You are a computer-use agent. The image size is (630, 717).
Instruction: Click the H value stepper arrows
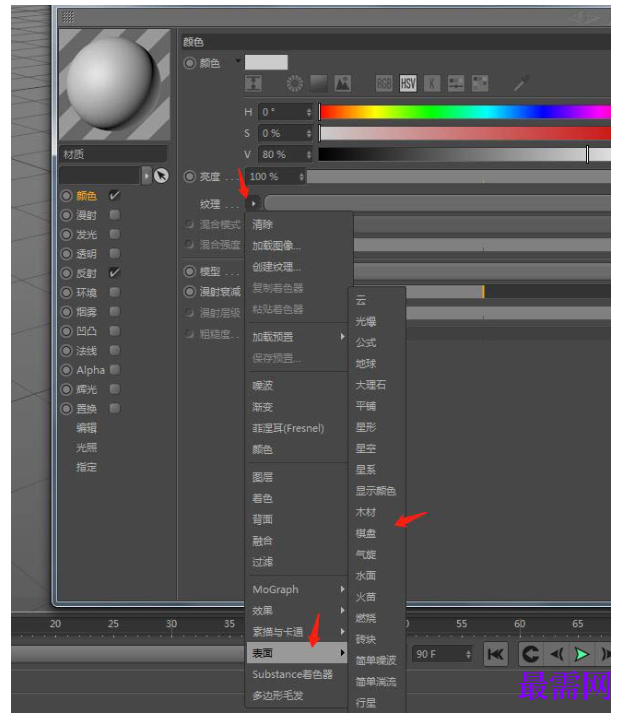point(309,112)
